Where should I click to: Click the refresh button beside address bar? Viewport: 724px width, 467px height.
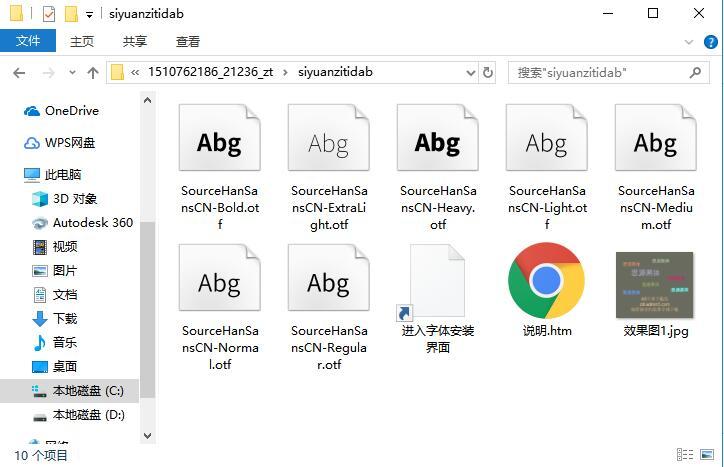coord(487,73)
